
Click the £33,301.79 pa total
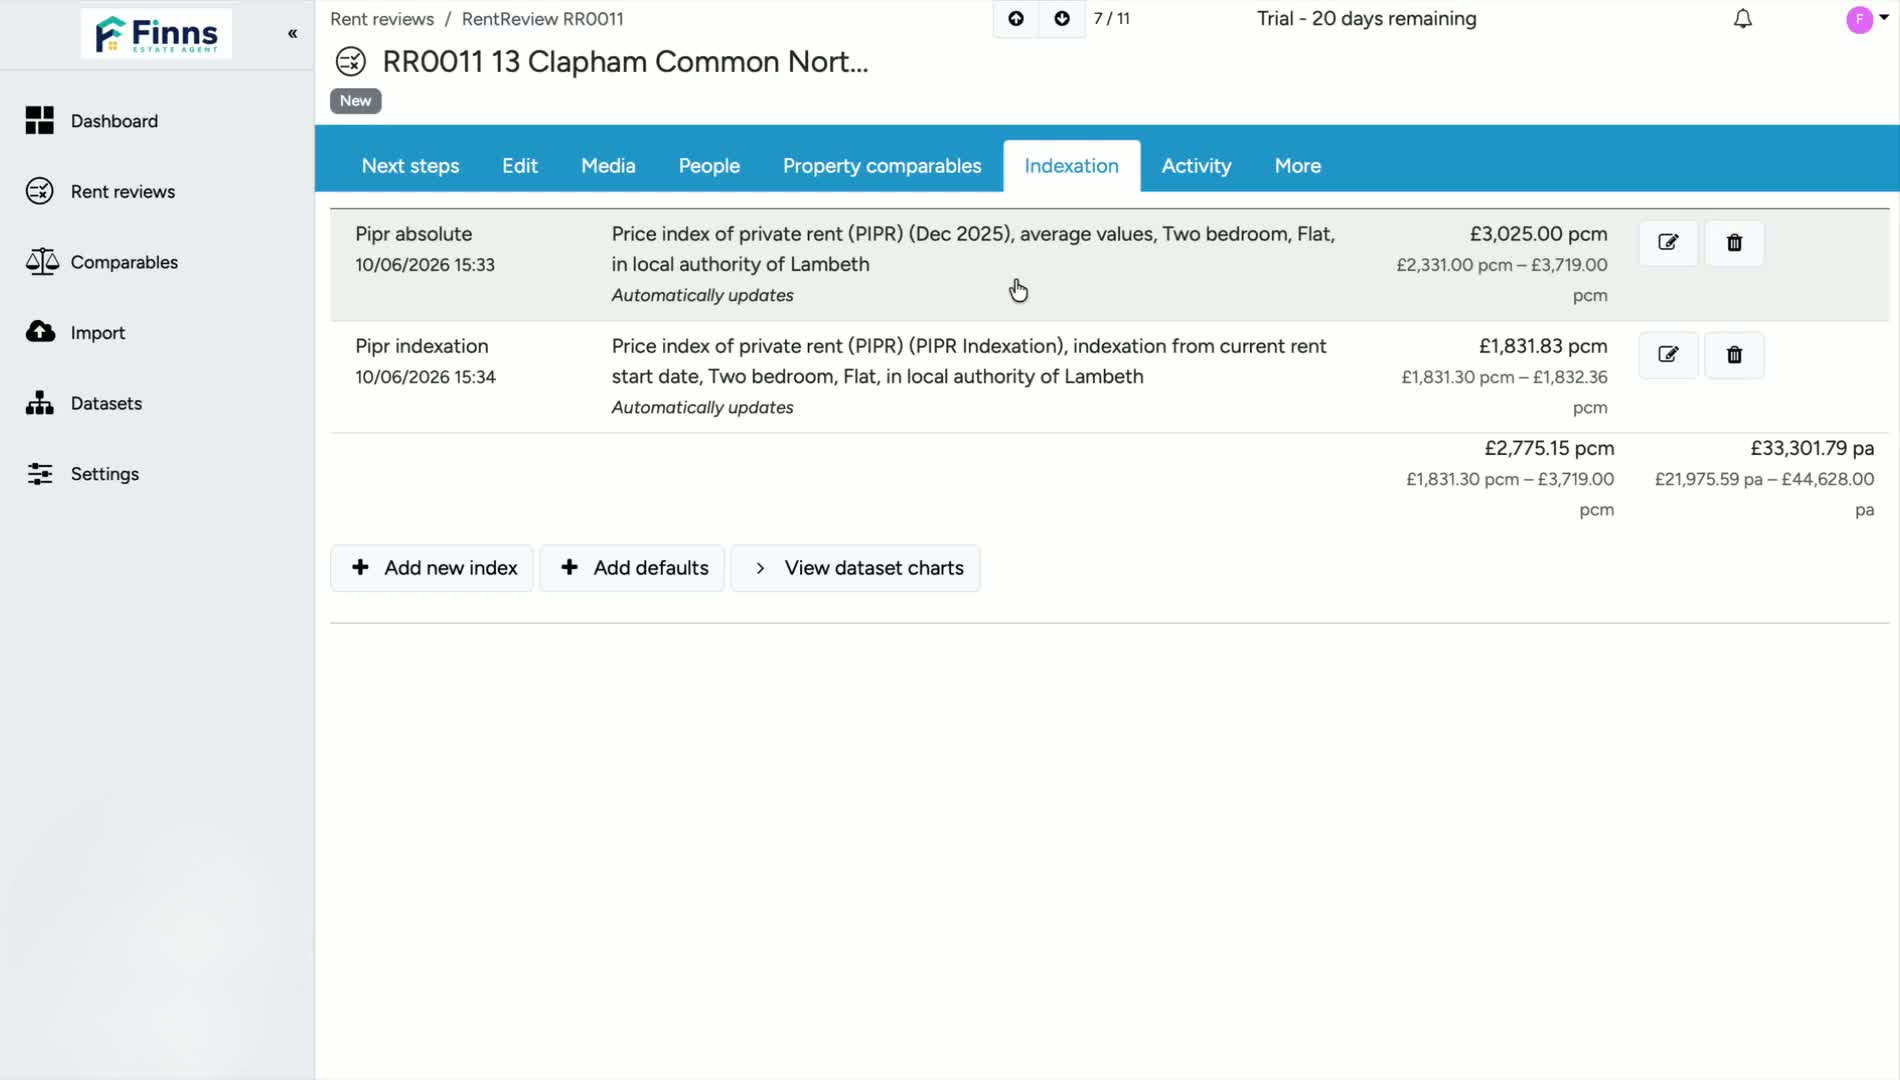coord(1812,448)
